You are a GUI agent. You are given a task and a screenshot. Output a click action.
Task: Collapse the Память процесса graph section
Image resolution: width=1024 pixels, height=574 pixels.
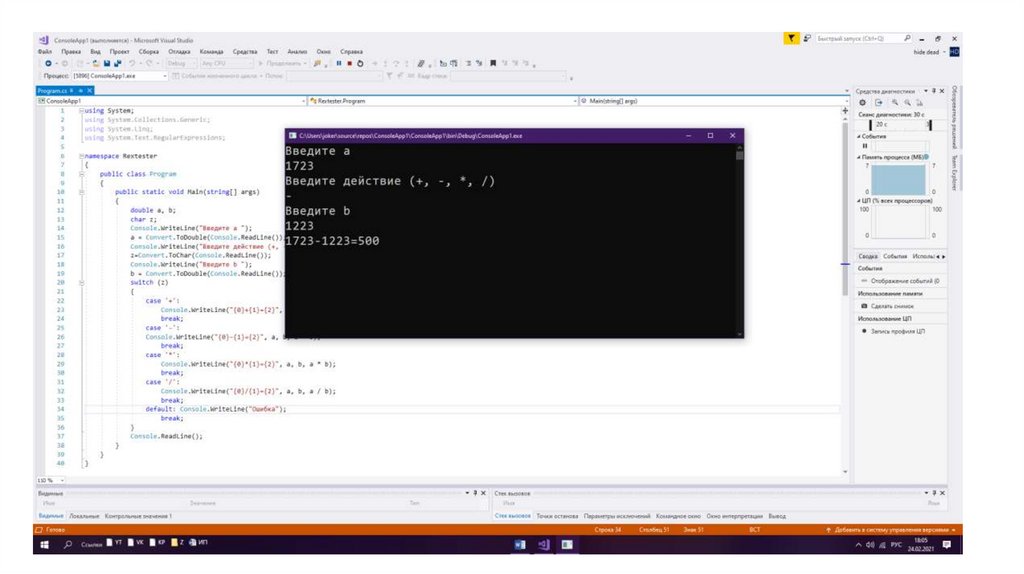click(858, 158)
